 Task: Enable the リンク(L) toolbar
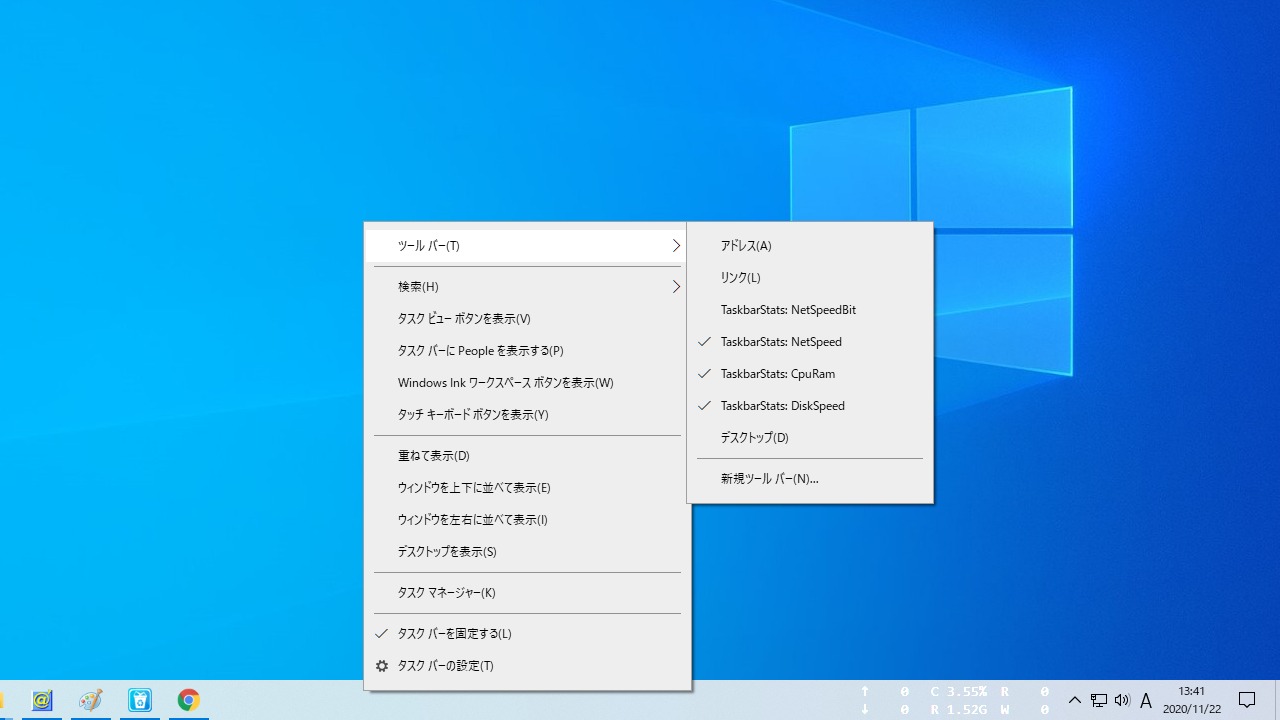810,278
